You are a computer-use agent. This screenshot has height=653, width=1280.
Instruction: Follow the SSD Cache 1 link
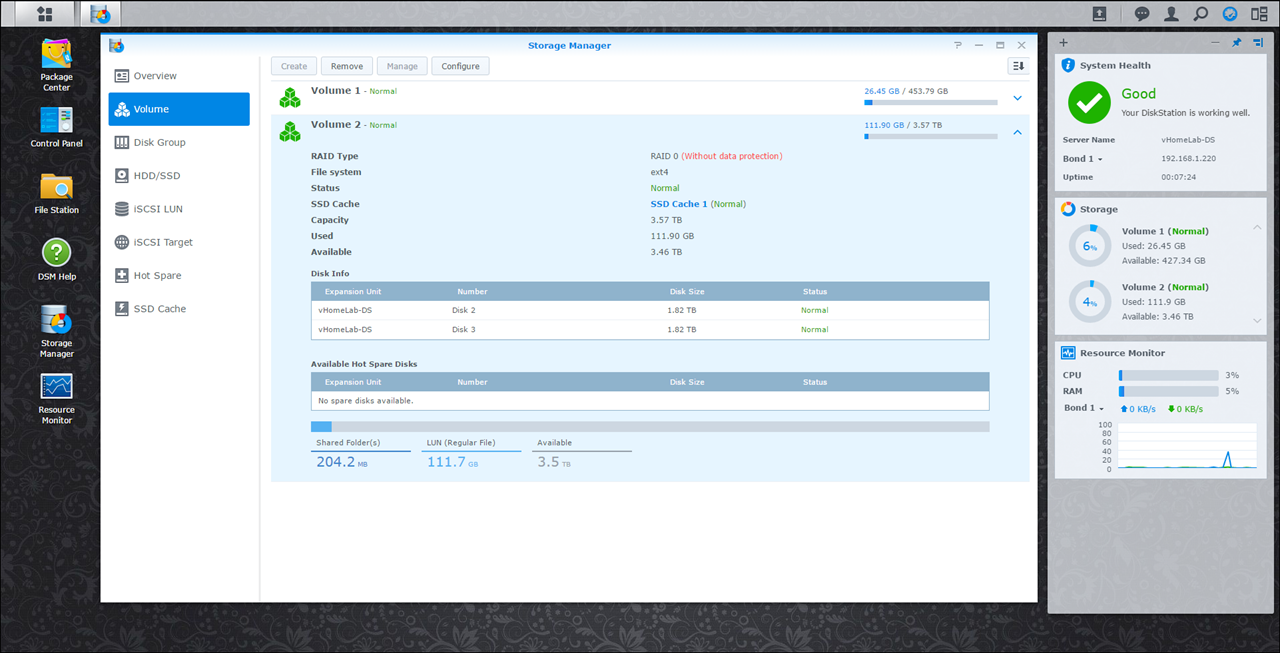[678, 204]
